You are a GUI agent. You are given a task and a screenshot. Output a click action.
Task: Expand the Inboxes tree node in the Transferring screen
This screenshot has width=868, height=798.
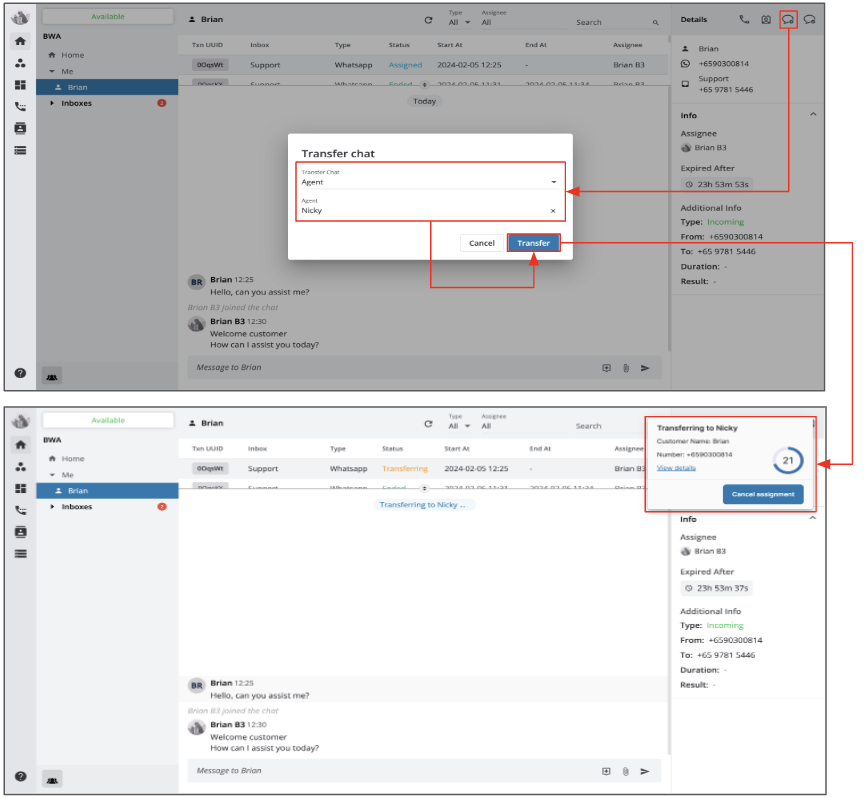[52, 506]
